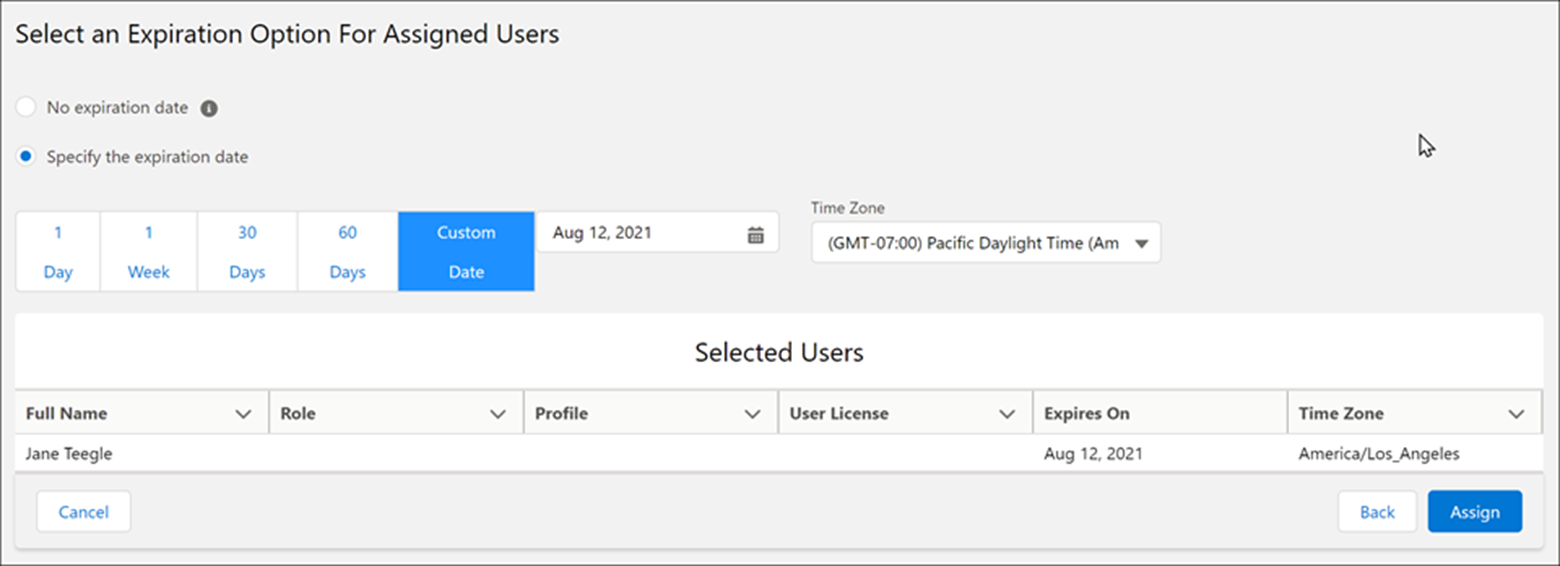Expand the Time Zone column menu chevron
The image size is (1560, 566).
(1516, 414)
